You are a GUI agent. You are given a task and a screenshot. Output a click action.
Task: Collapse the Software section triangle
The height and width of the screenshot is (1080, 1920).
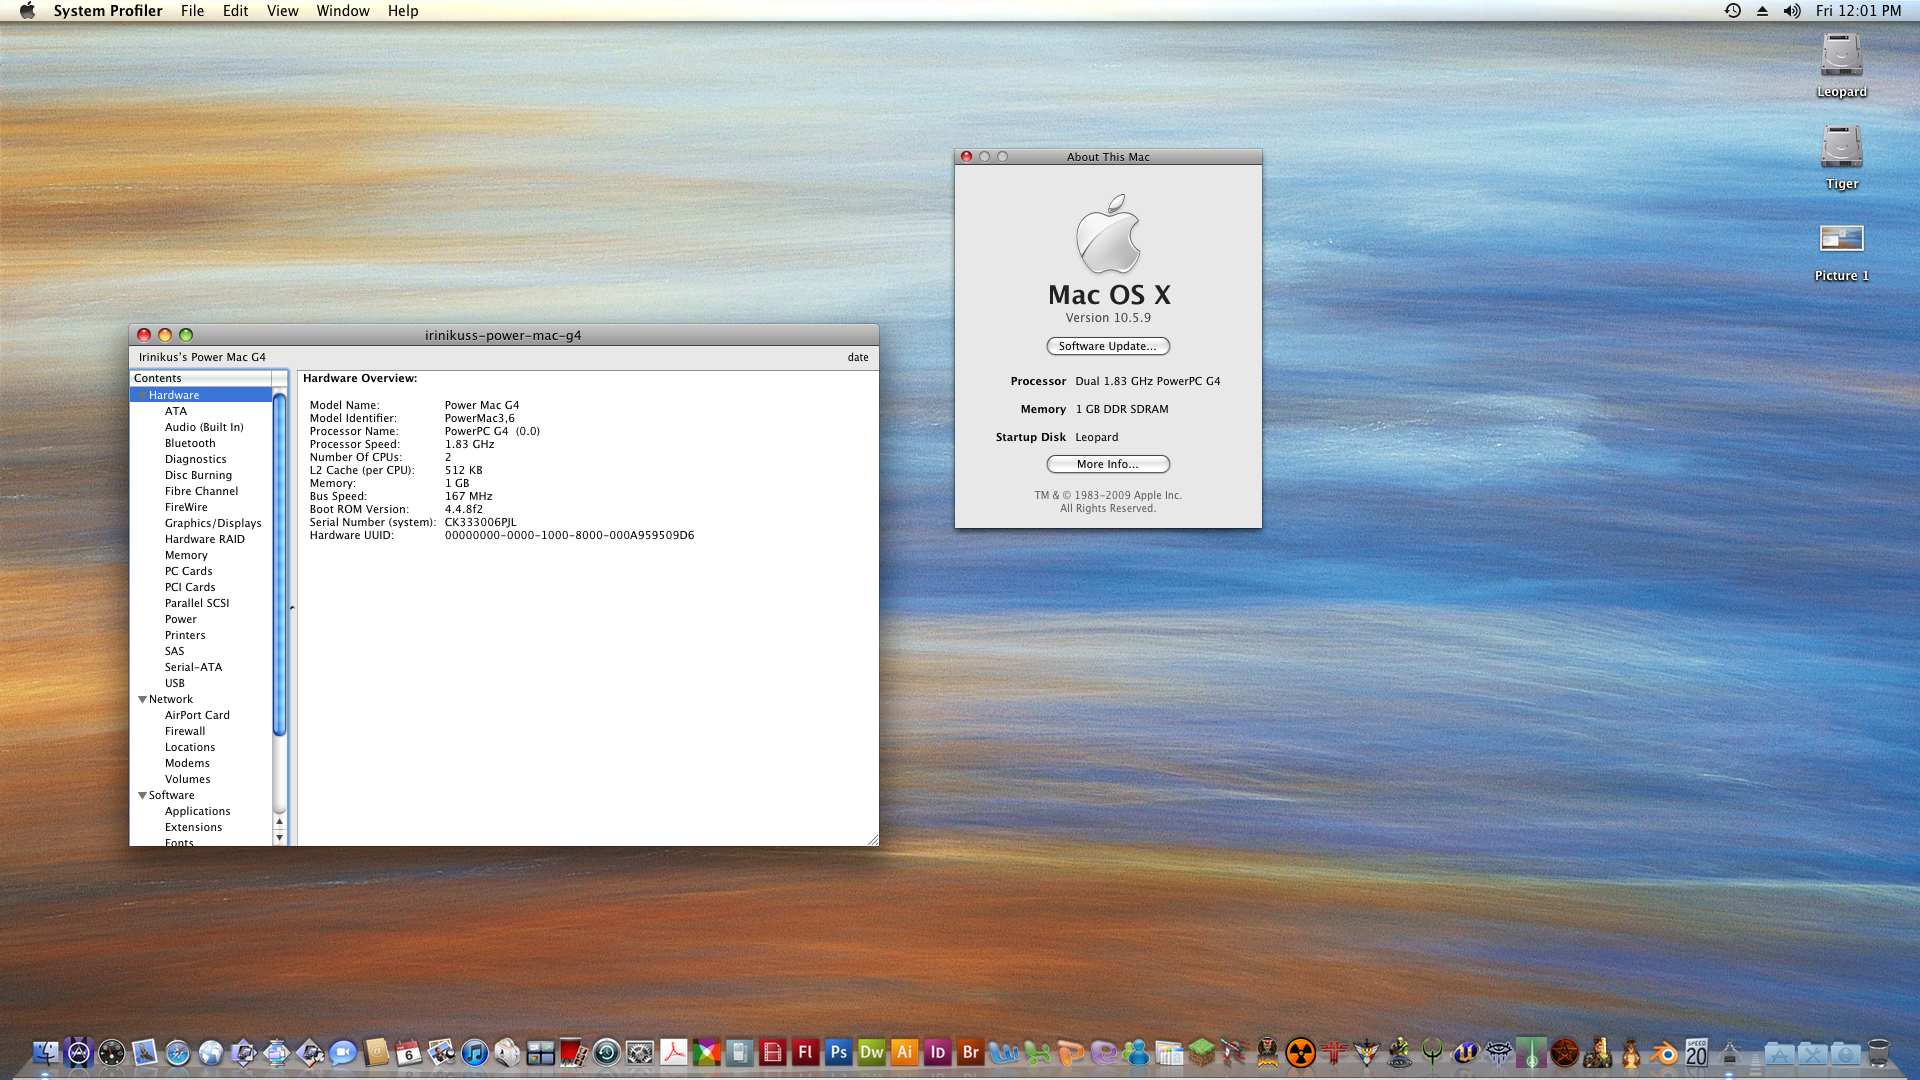(x=142, y=795)
